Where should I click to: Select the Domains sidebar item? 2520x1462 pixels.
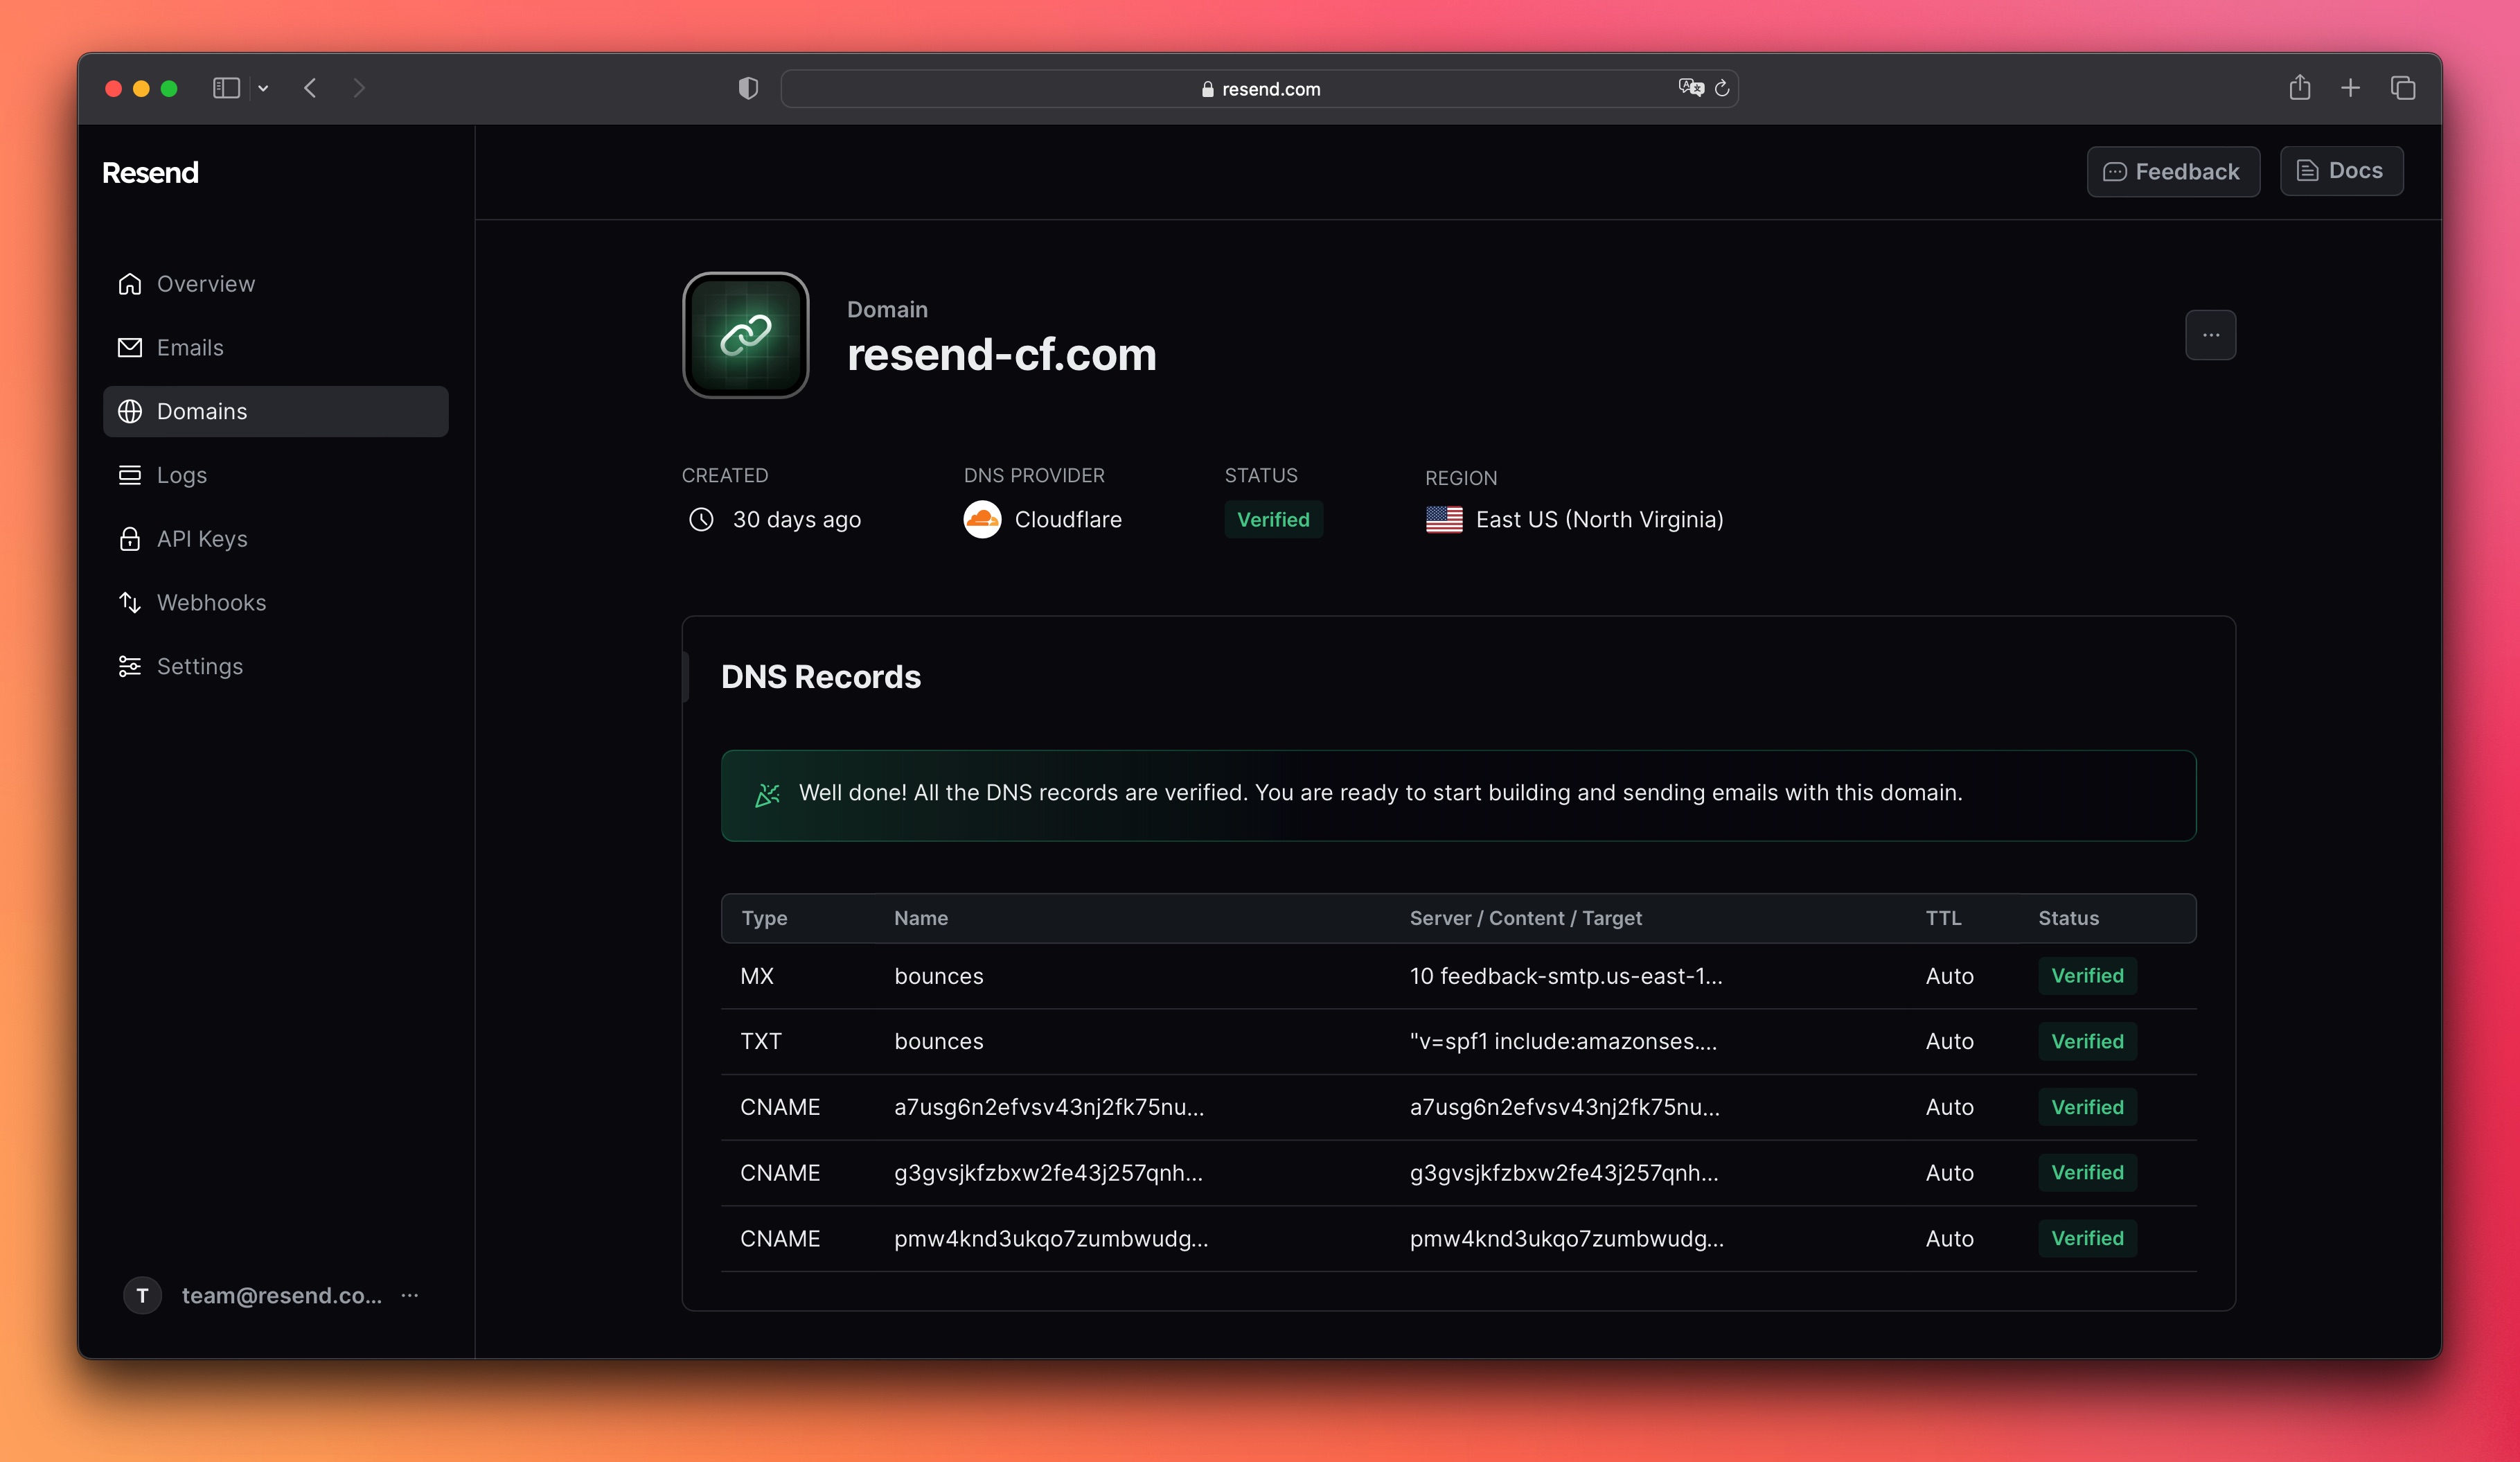275,411
